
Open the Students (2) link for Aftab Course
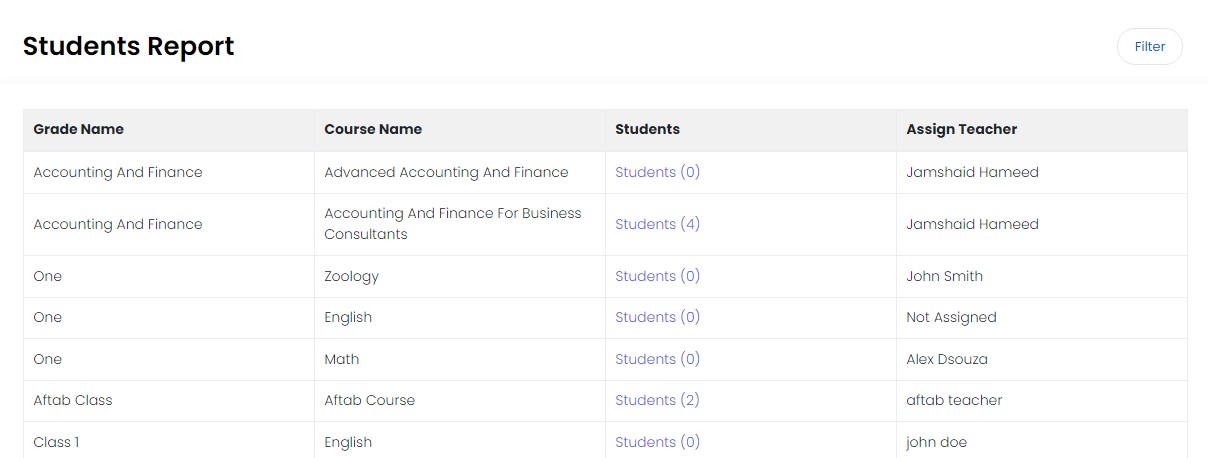657,400
